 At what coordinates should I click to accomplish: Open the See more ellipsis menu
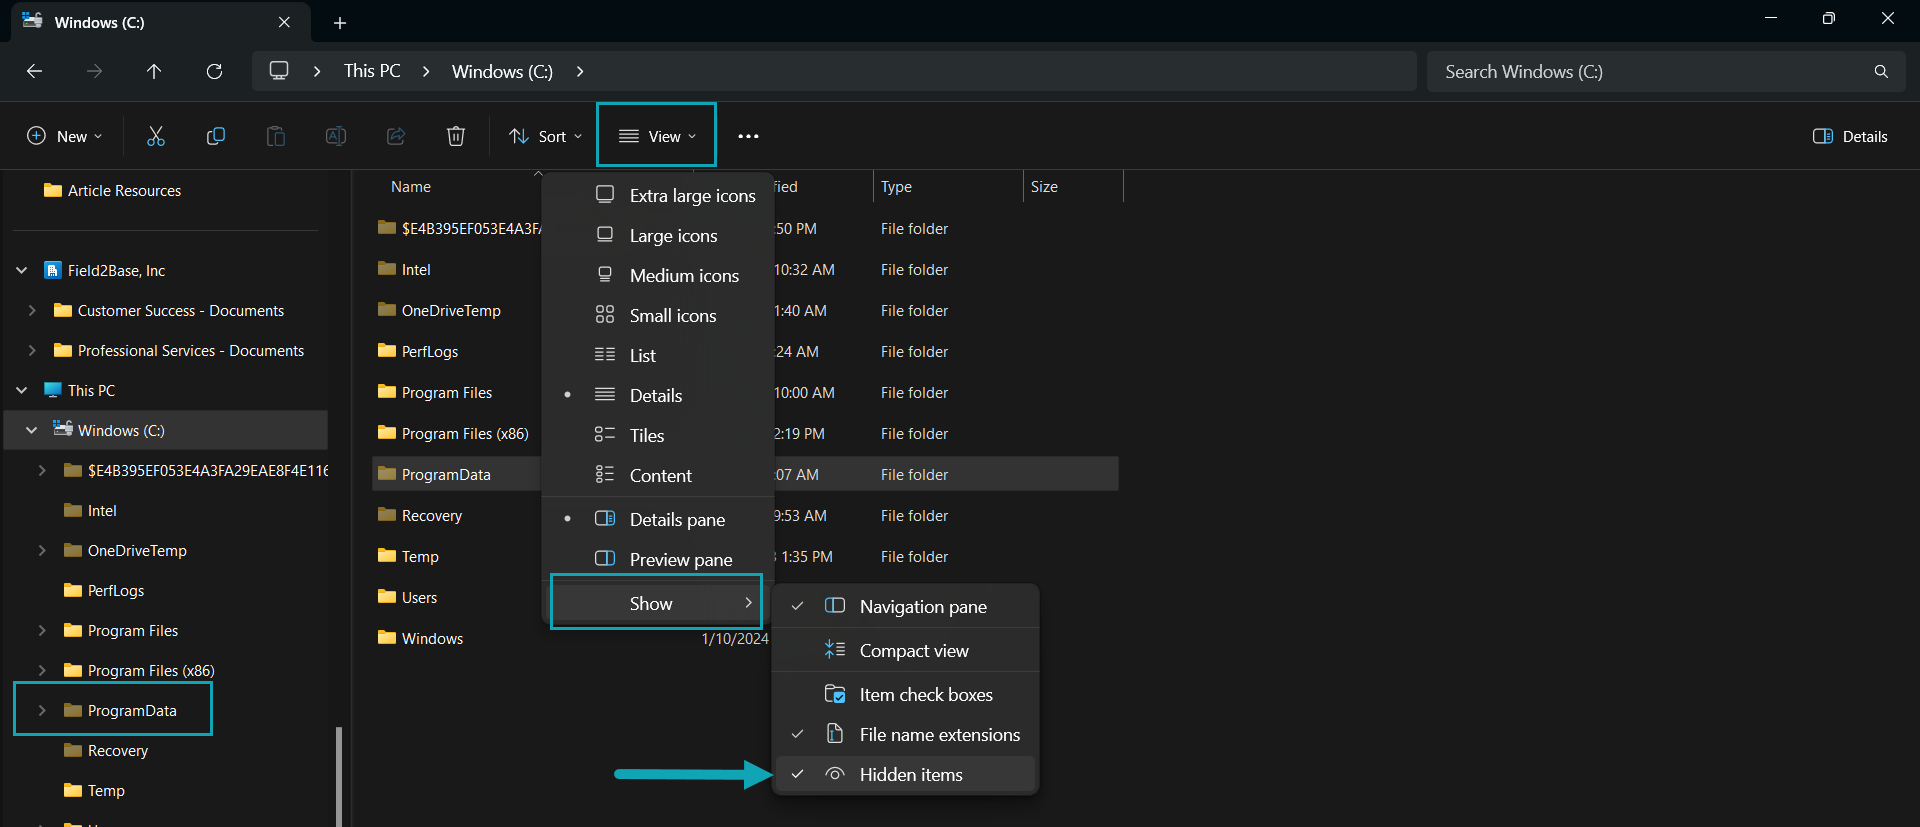[748, 136]
